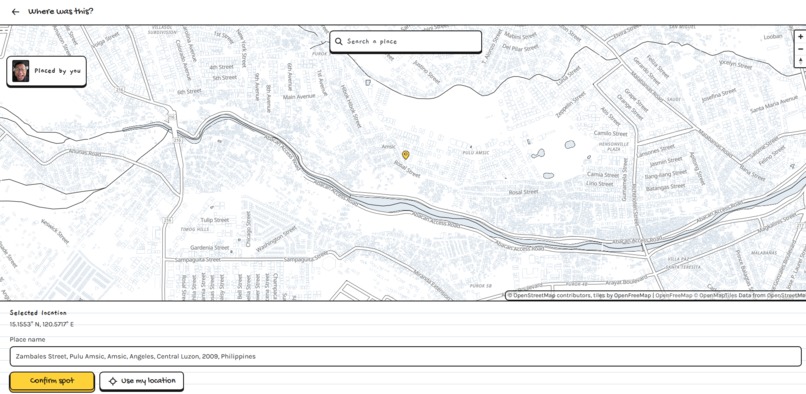Click the 'HENSONVILLE PLAZA' map label
This screenshot has height=394, width=806.
(x=613, y=147)
